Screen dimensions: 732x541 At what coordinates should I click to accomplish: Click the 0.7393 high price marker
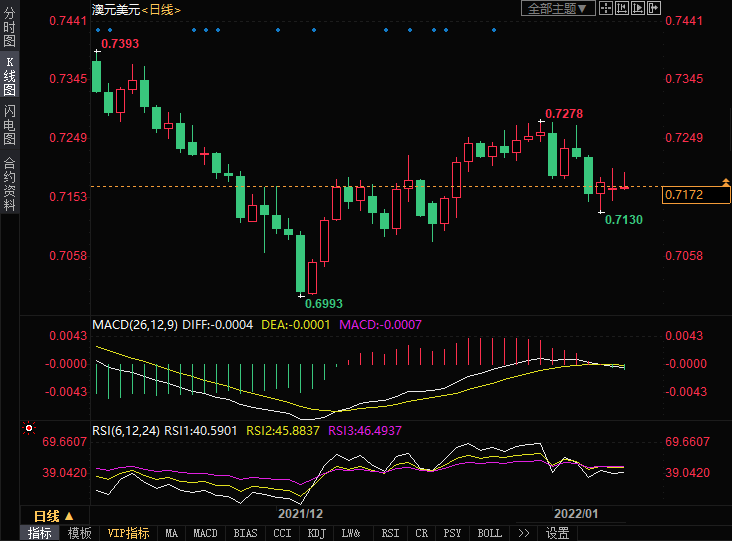point(120,44)
